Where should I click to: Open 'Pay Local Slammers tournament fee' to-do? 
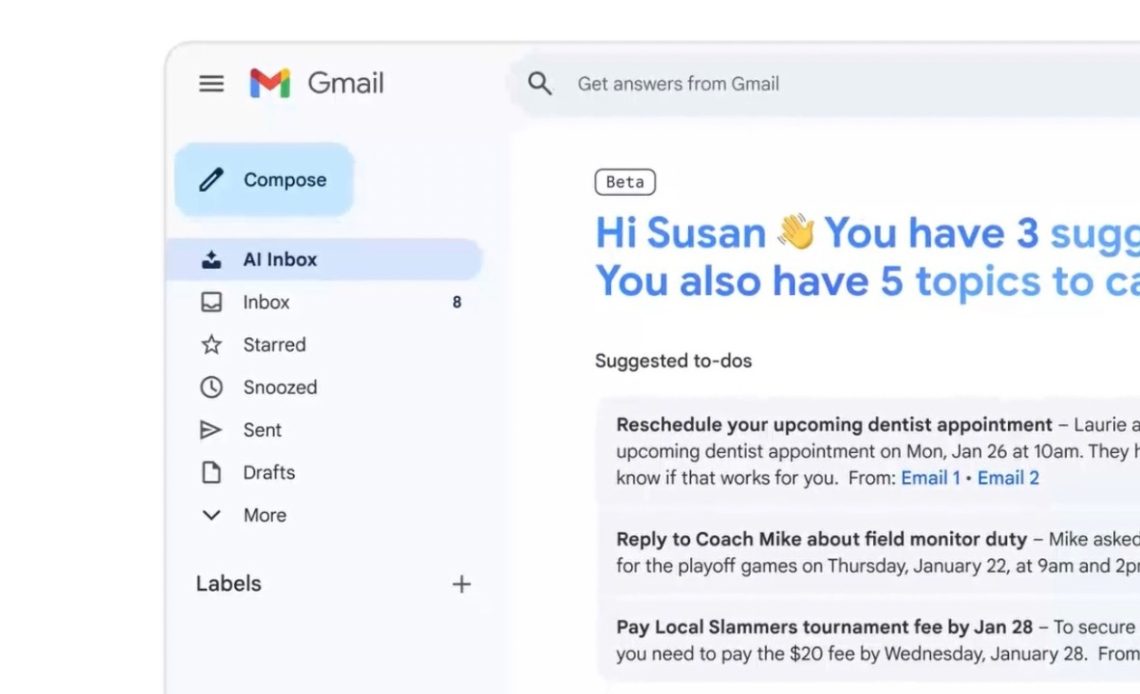click(x=869, y=640)
